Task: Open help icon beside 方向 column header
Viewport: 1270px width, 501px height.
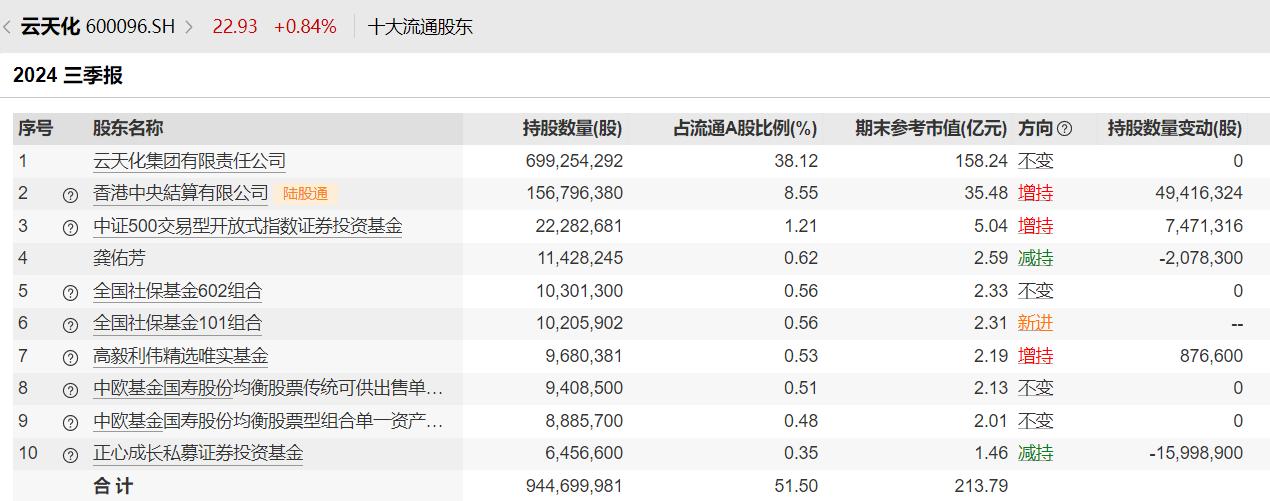Action: pos(1064,129)
